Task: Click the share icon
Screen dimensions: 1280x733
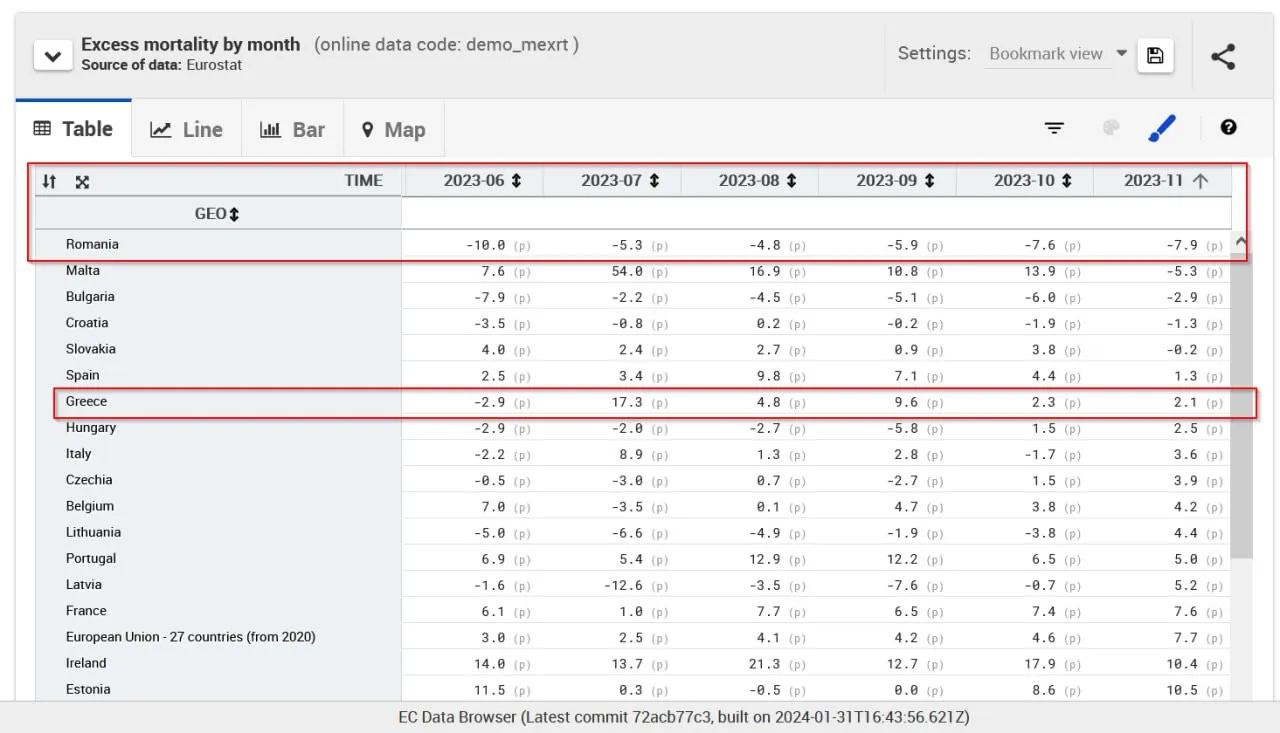Action: tap(1223, 55)
